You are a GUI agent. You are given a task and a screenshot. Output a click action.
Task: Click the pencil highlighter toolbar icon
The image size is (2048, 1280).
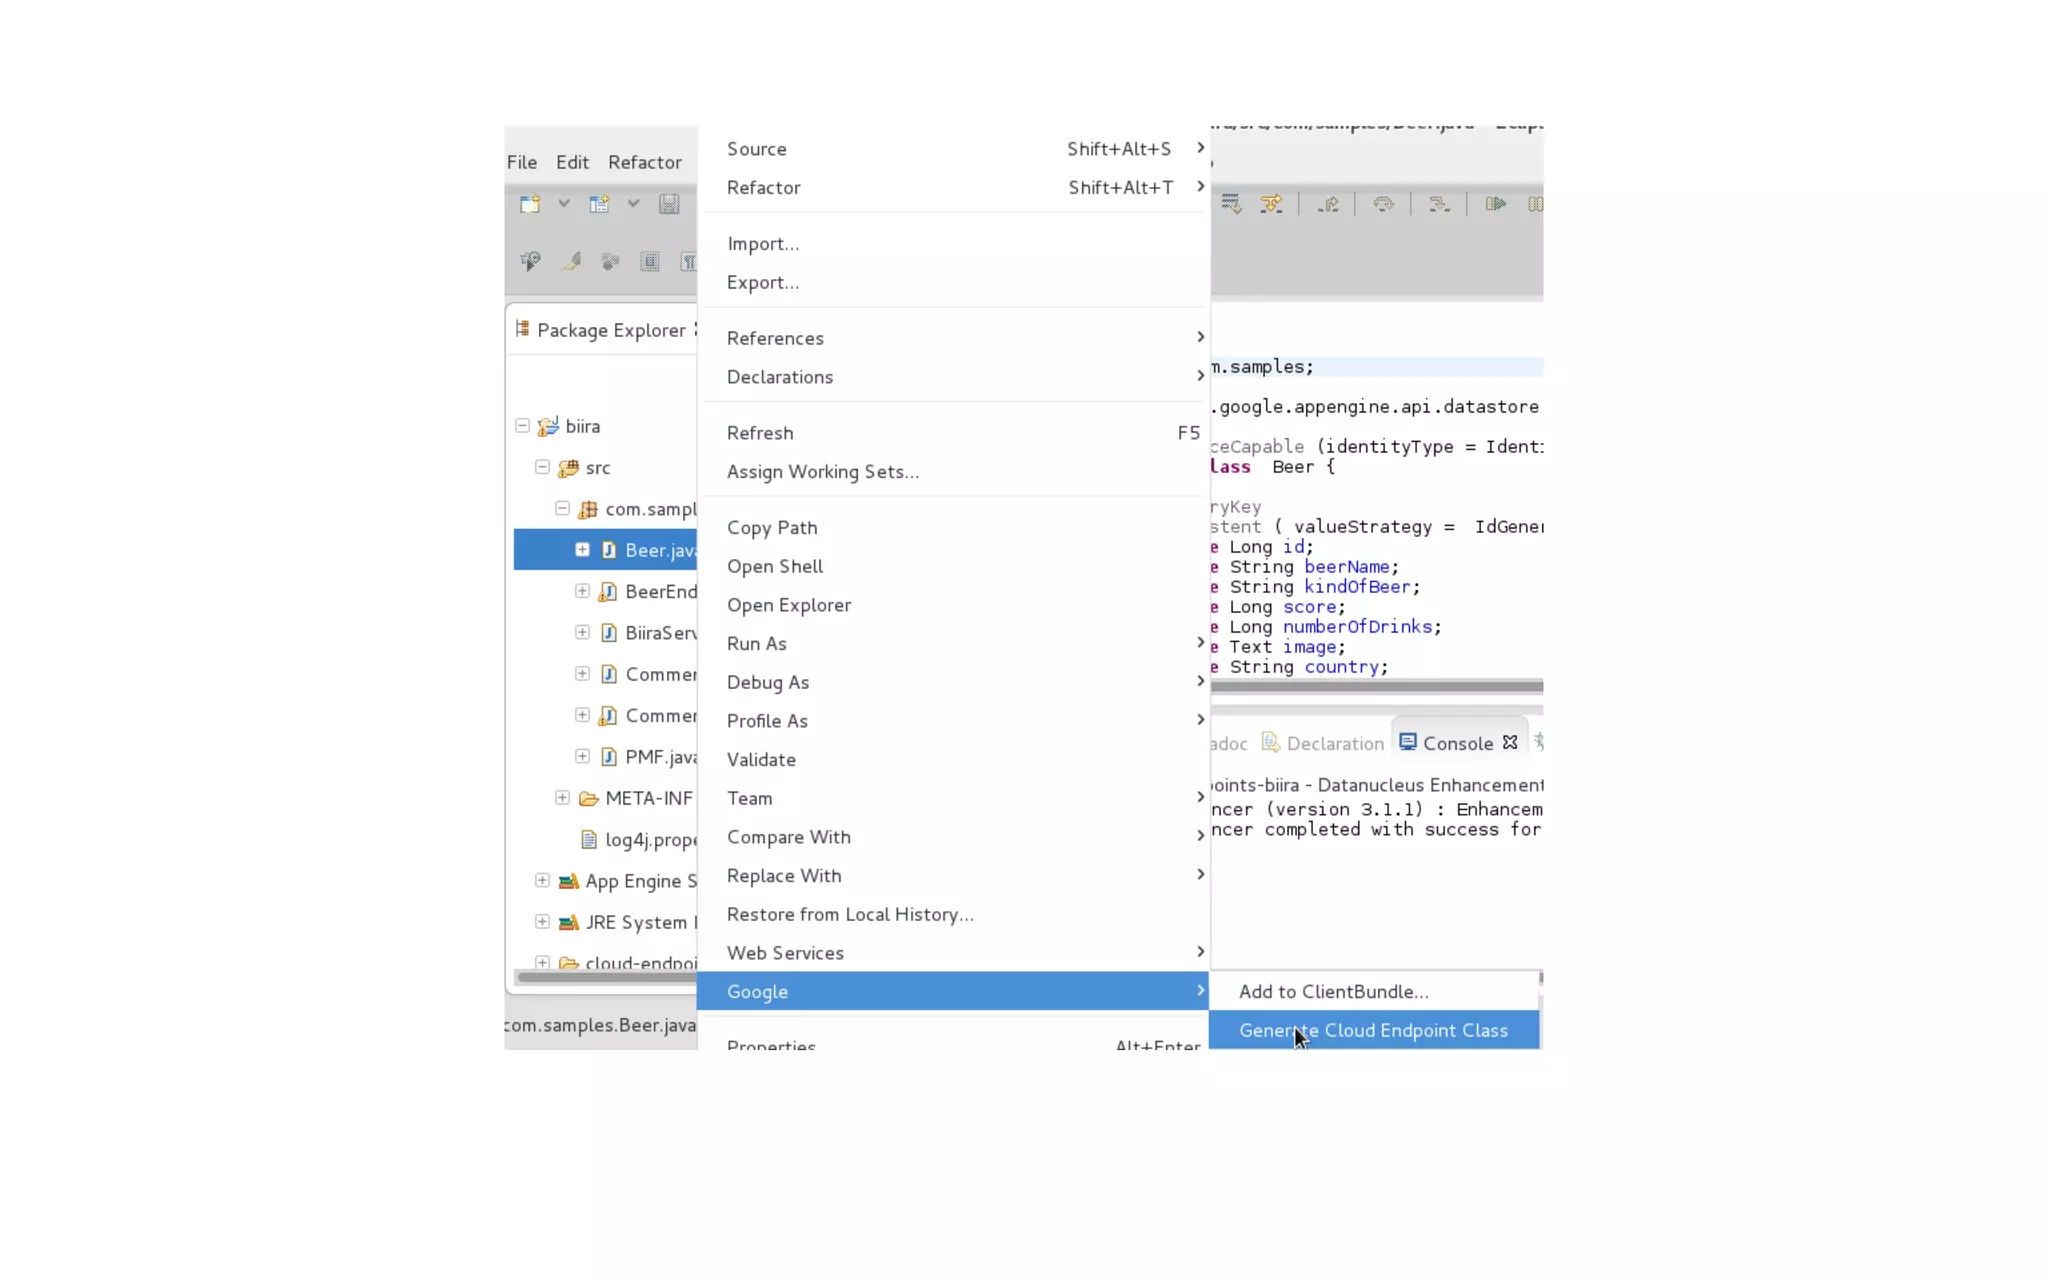click(x=571, y=261)
